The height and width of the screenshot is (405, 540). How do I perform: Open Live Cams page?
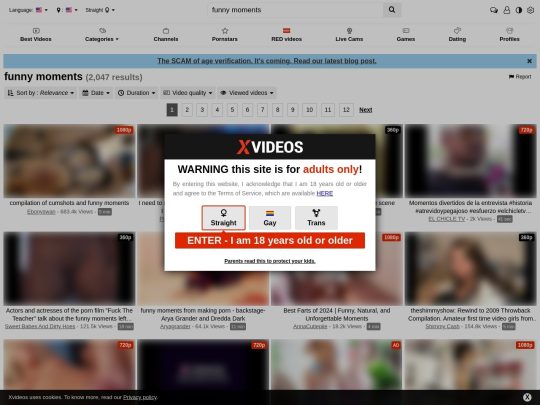click(349, 35)
